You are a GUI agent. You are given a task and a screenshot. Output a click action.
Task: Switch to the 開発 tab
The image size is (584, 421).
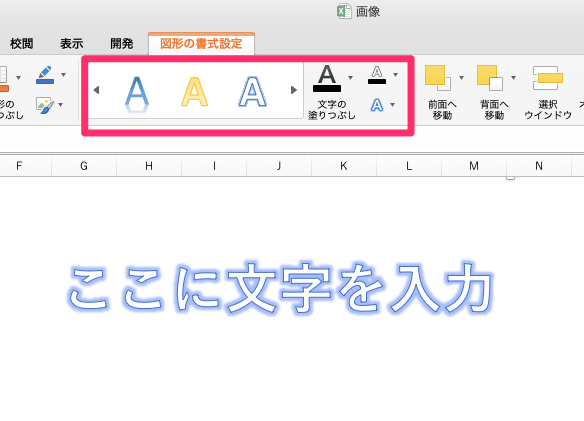(121, 44)
